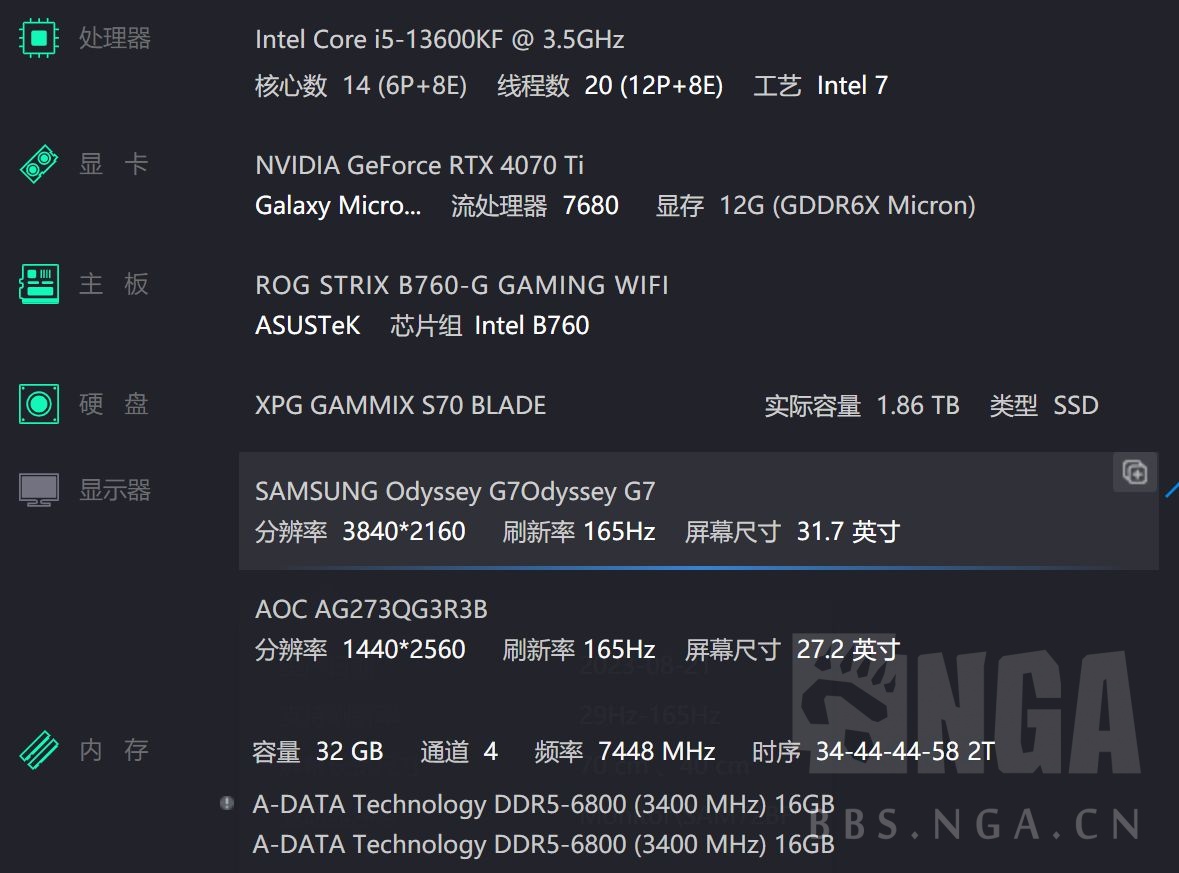Expand the truncated Galaxy Micro... vendor text
The image size is (1179, 873).
pos(337,206)
